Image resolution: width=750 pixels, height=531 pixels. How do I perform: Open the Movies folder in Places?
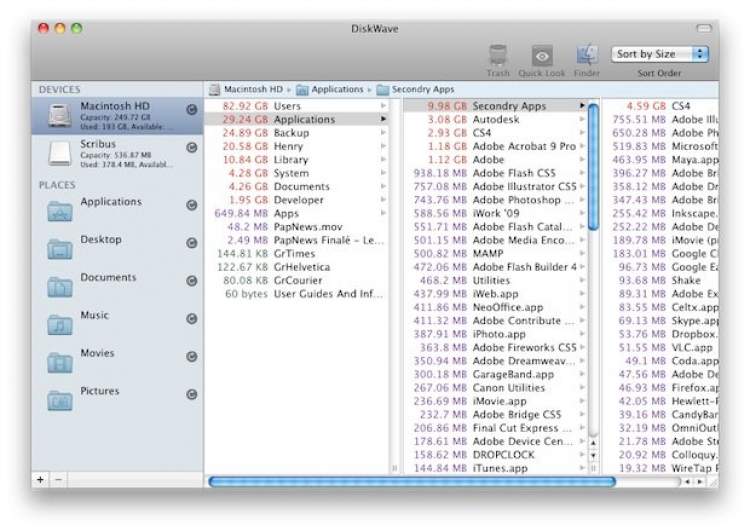(97, 354)
